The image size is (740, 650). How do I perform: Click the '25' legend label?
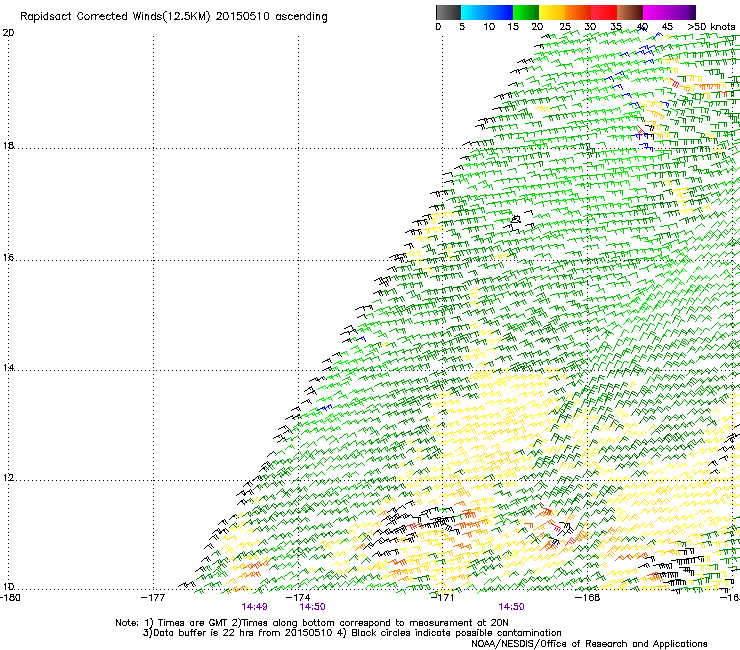point(565,27)
